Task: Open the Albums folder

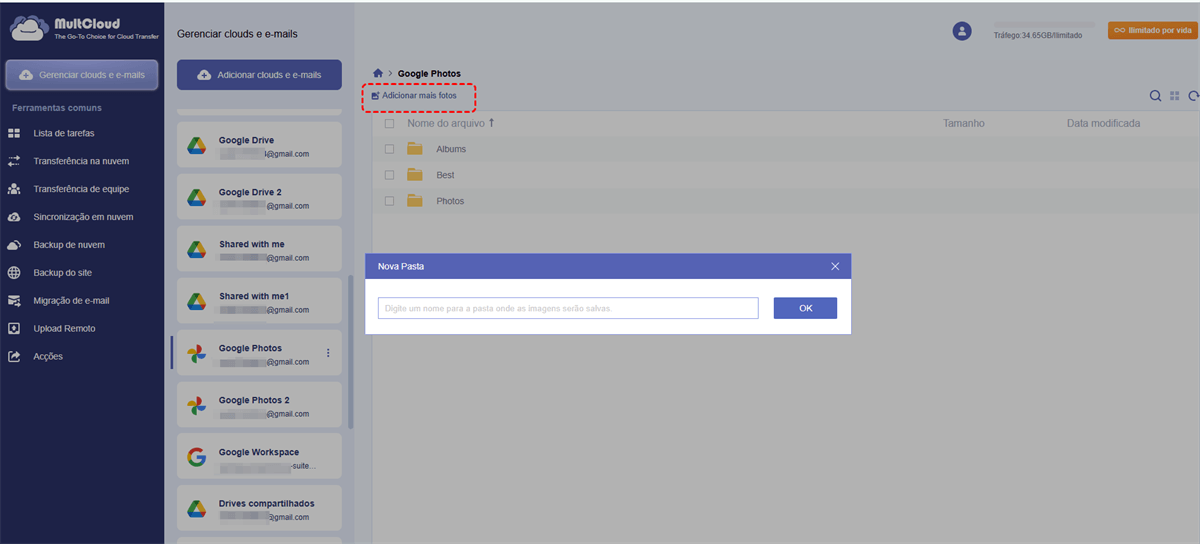Action: (x=451, y=149)
